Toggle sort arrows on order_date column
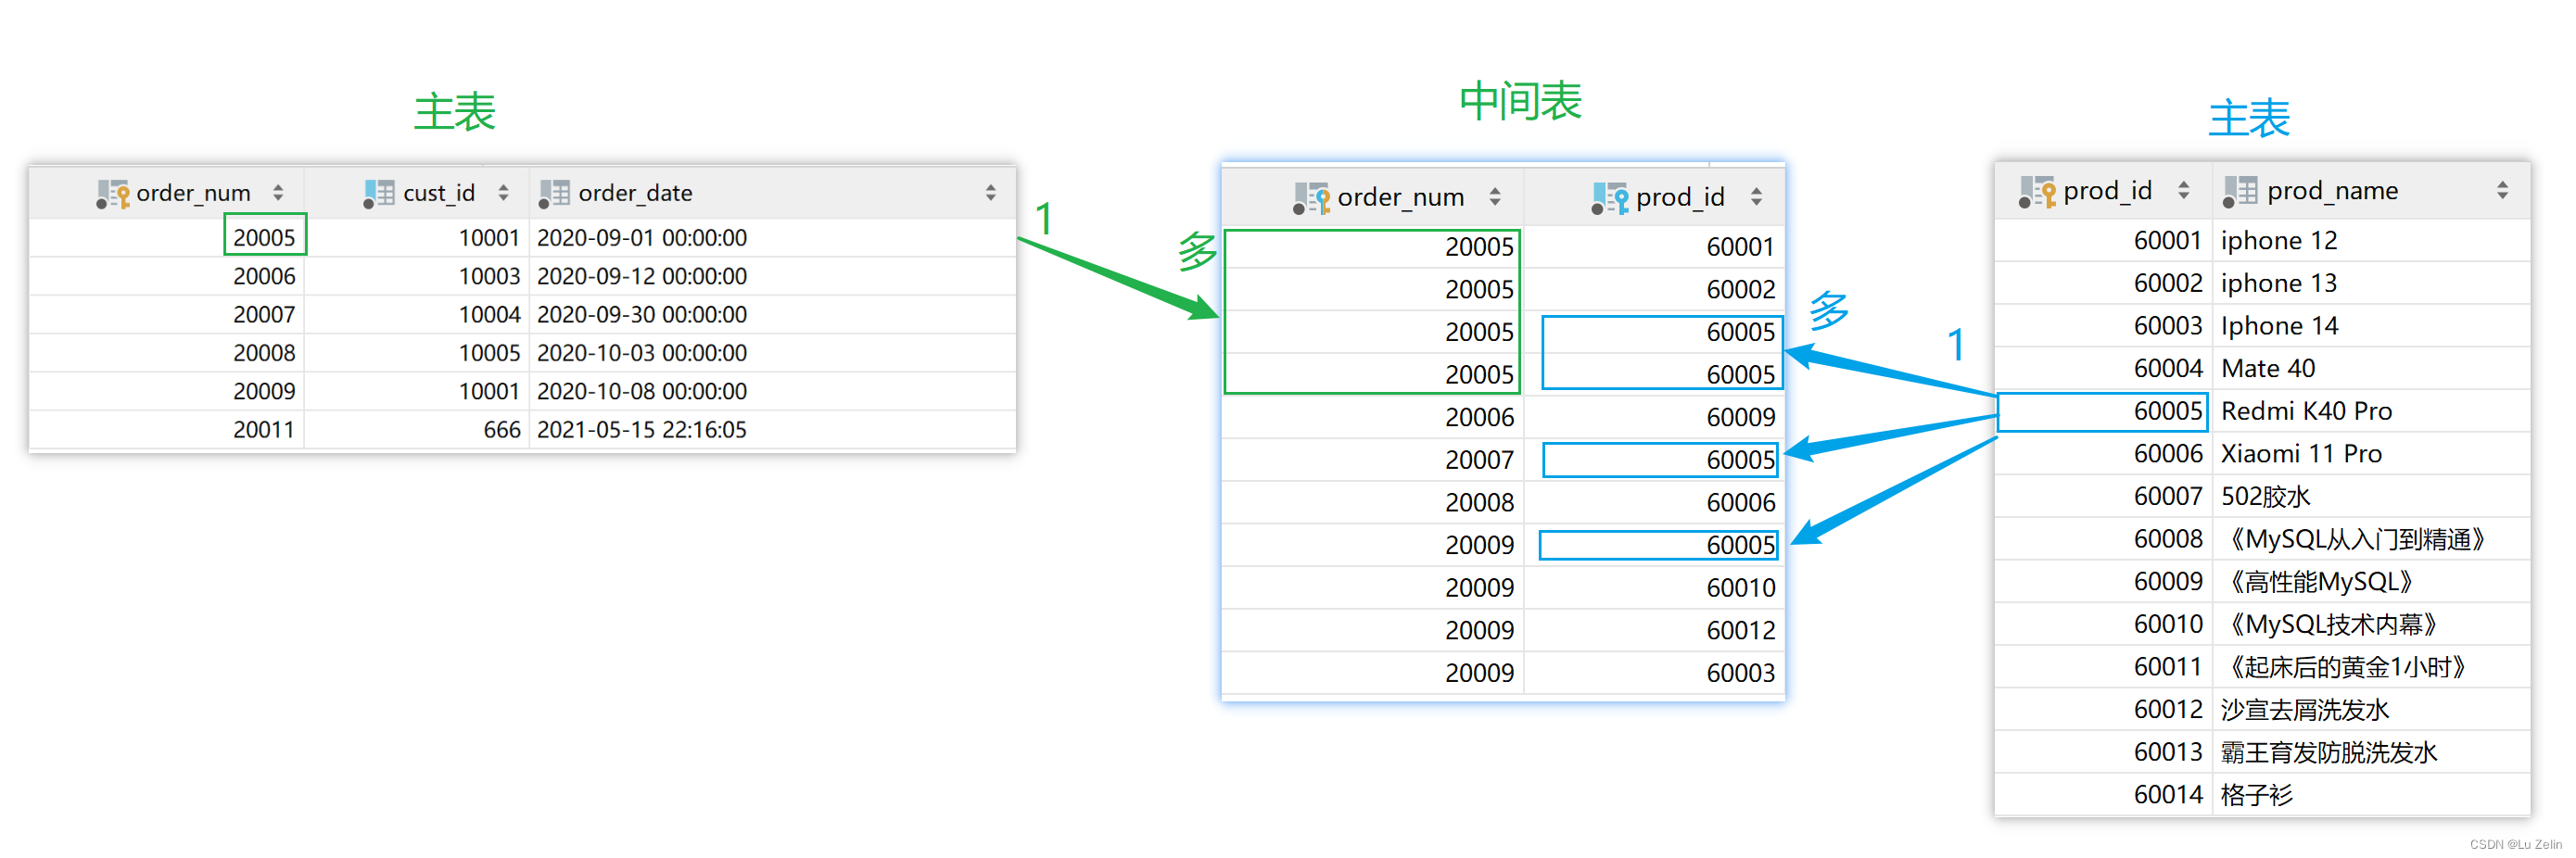The height and width of the screenshot is (858, 2576). (990, 193)
